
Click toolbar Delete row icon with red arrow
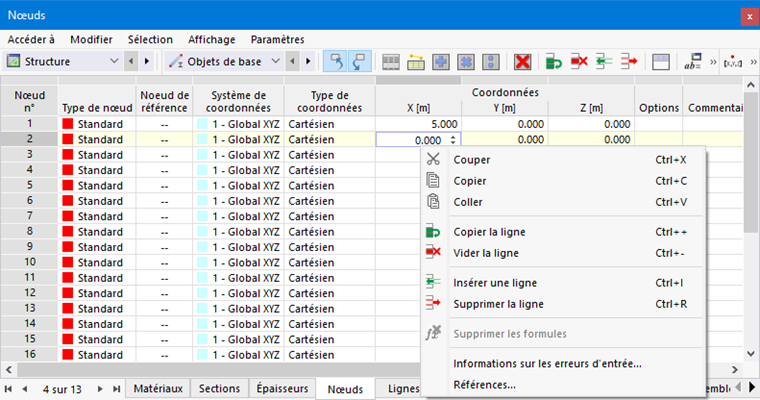pyautogui.click(x=629, y=62)
